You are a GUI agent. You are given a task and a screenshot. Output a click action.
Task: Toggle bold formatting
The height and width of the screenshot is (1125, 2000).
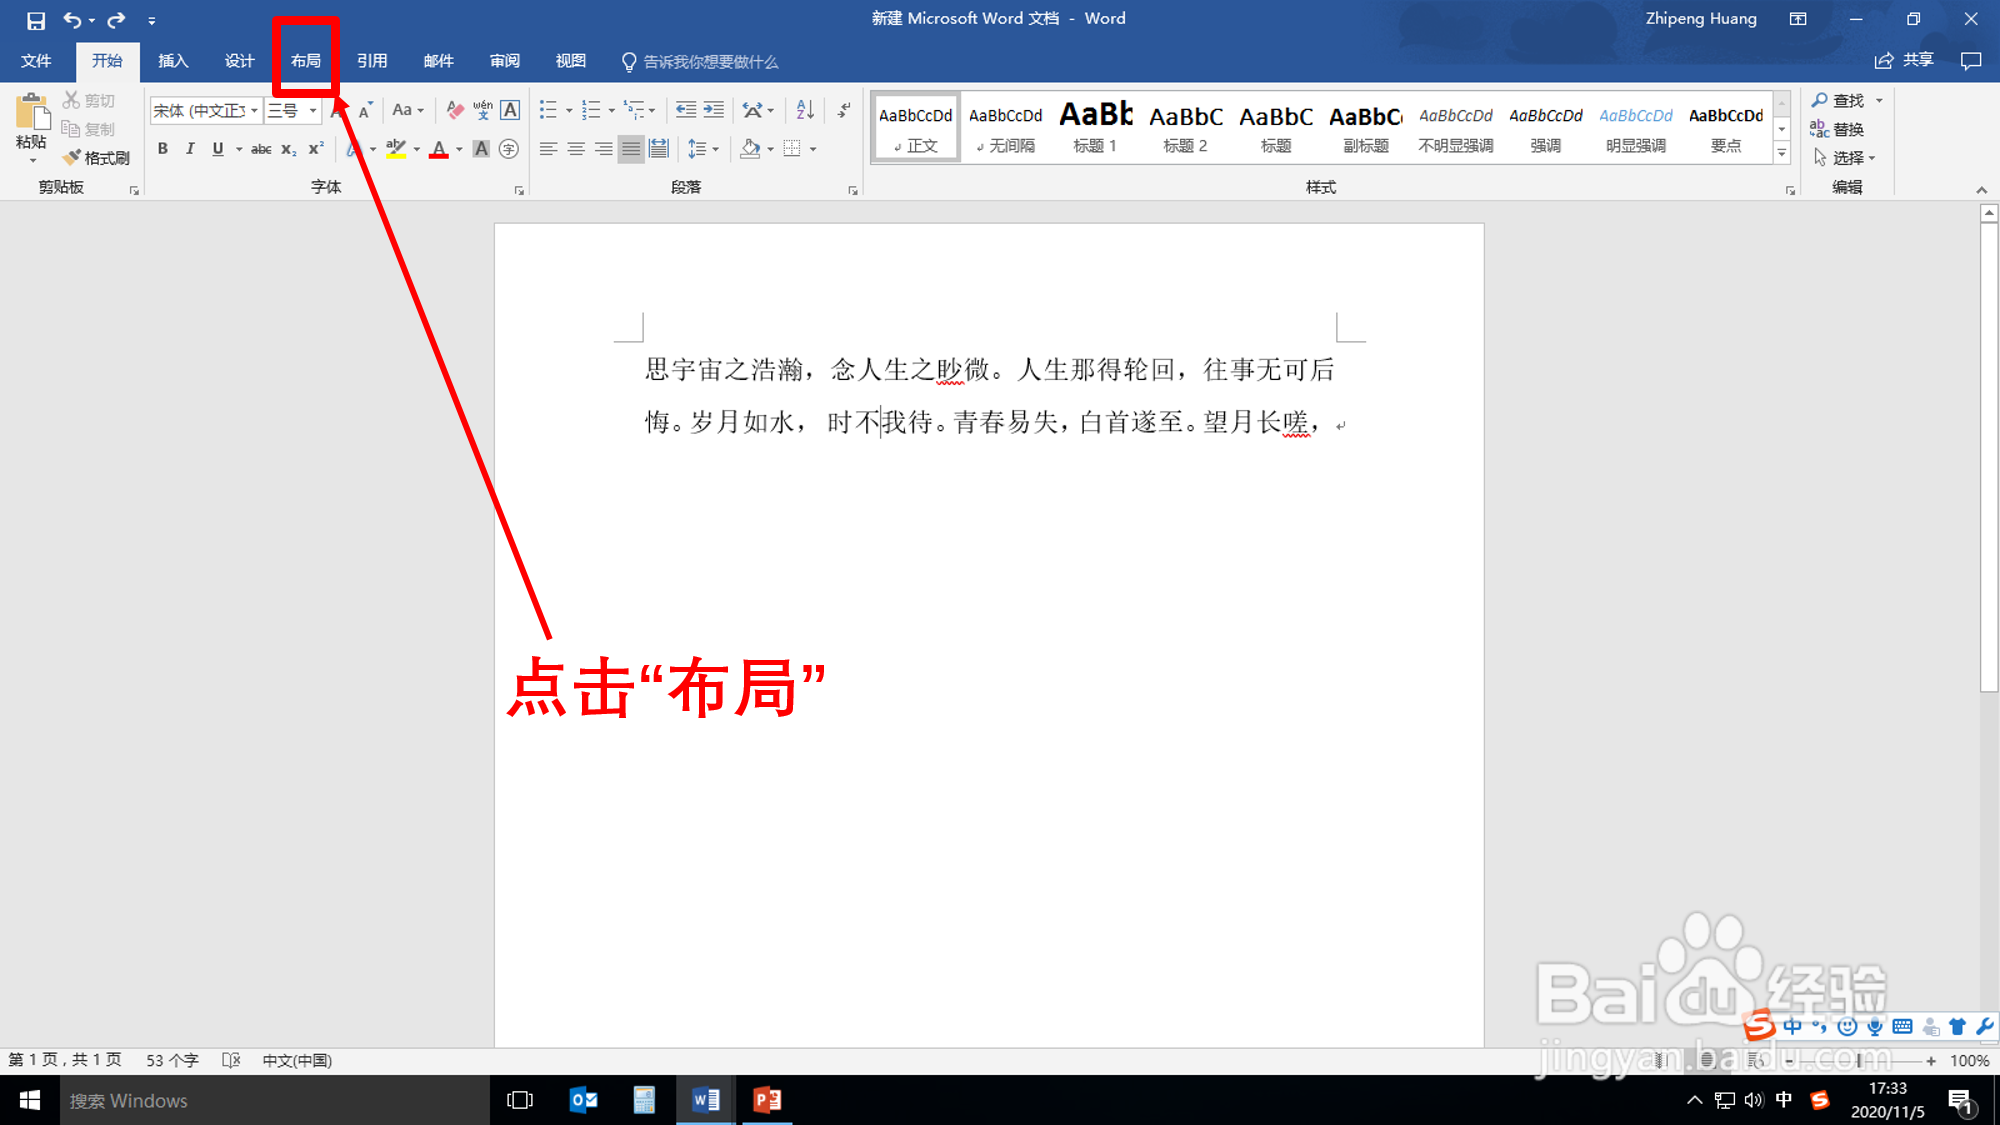(162, 149)
